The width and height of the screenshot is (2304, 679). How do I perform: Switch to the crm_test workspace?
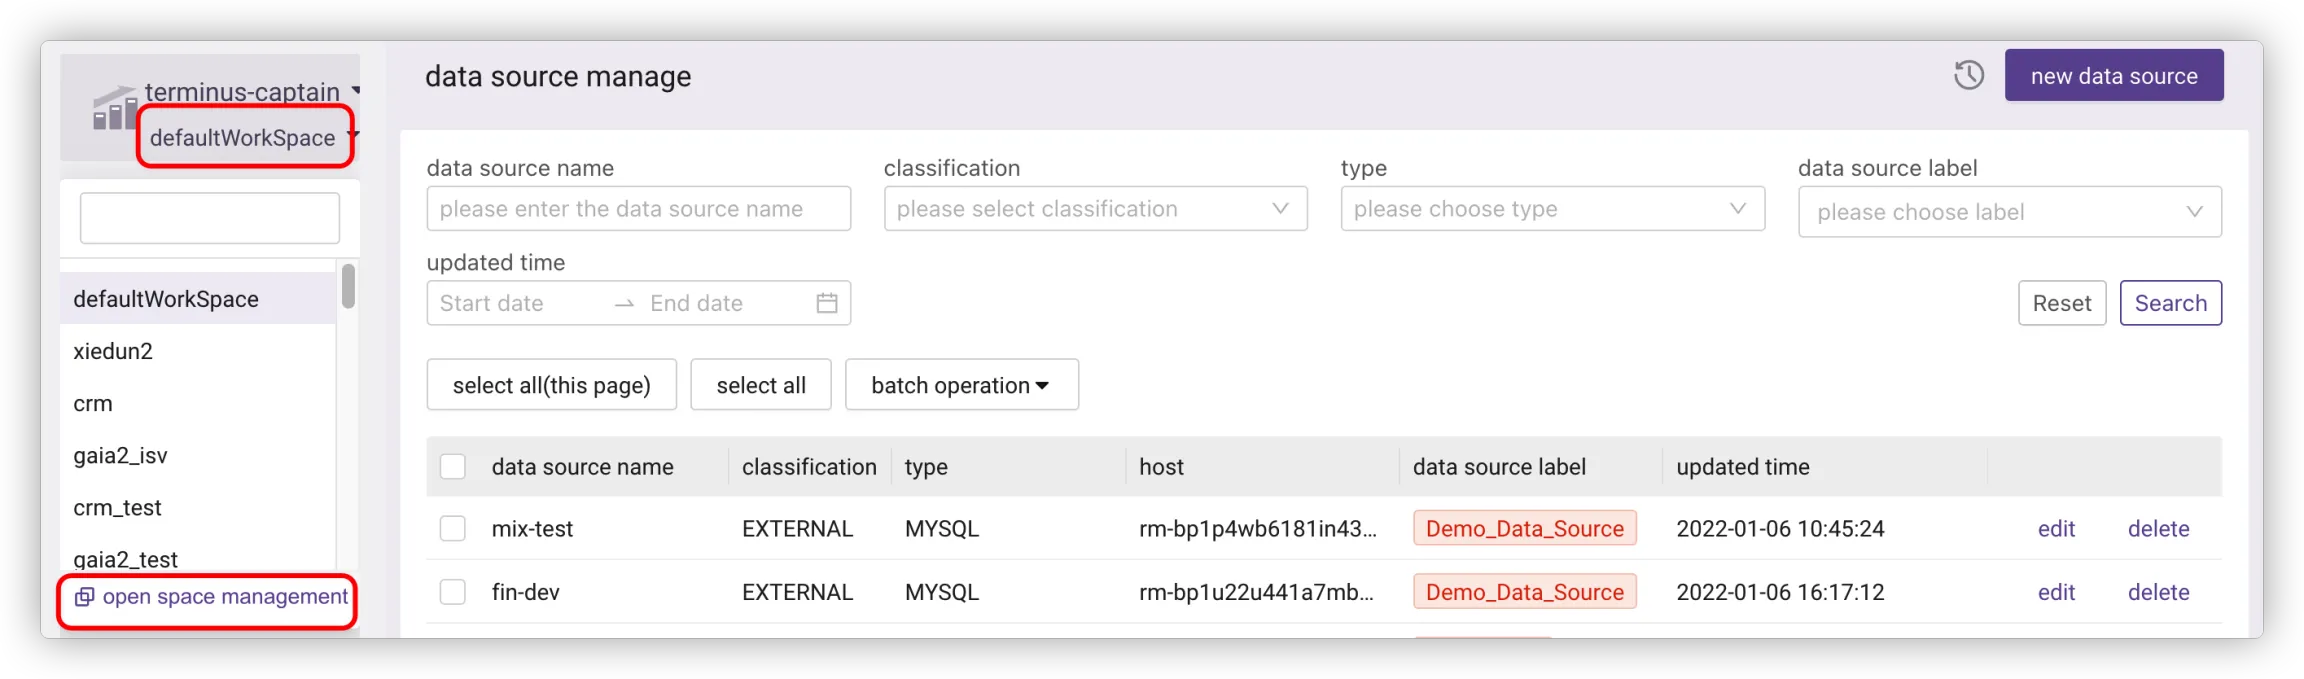click(117, 508)
